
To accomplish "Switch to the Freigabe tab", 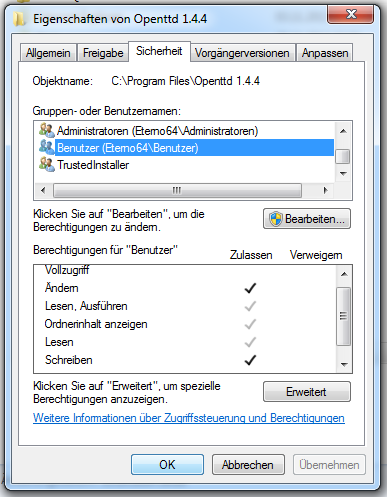I will [103, 53].
